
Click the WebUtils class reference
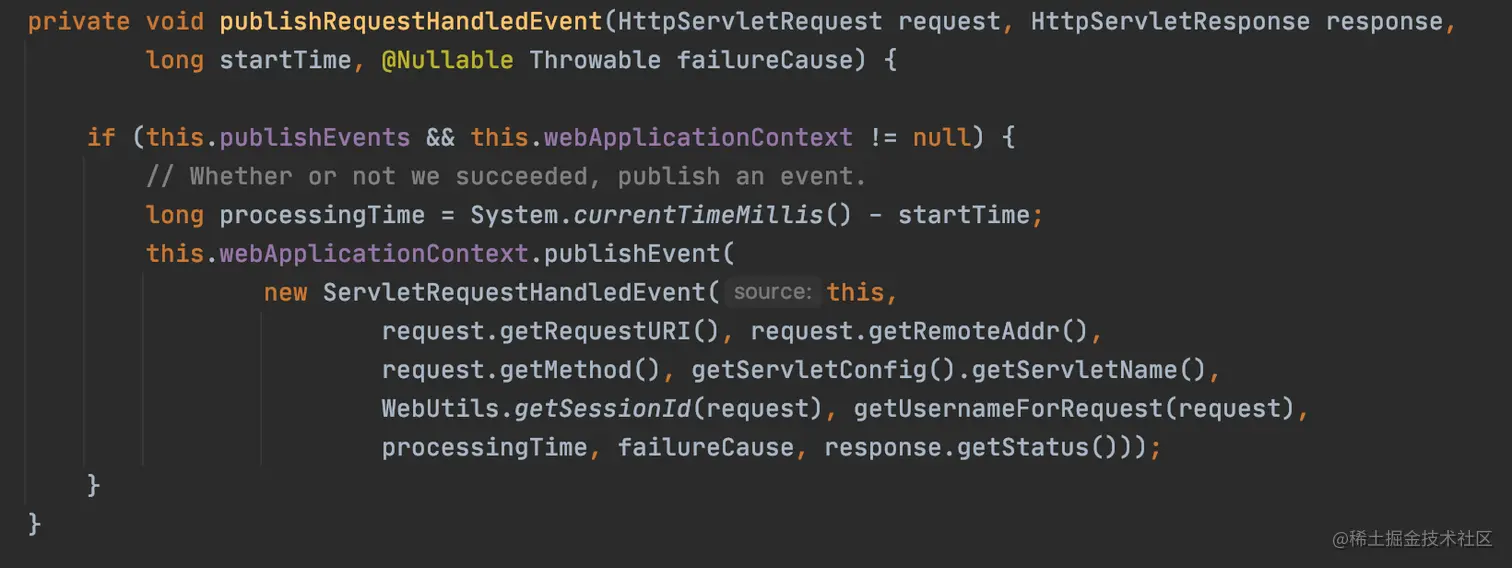point(440,409)
